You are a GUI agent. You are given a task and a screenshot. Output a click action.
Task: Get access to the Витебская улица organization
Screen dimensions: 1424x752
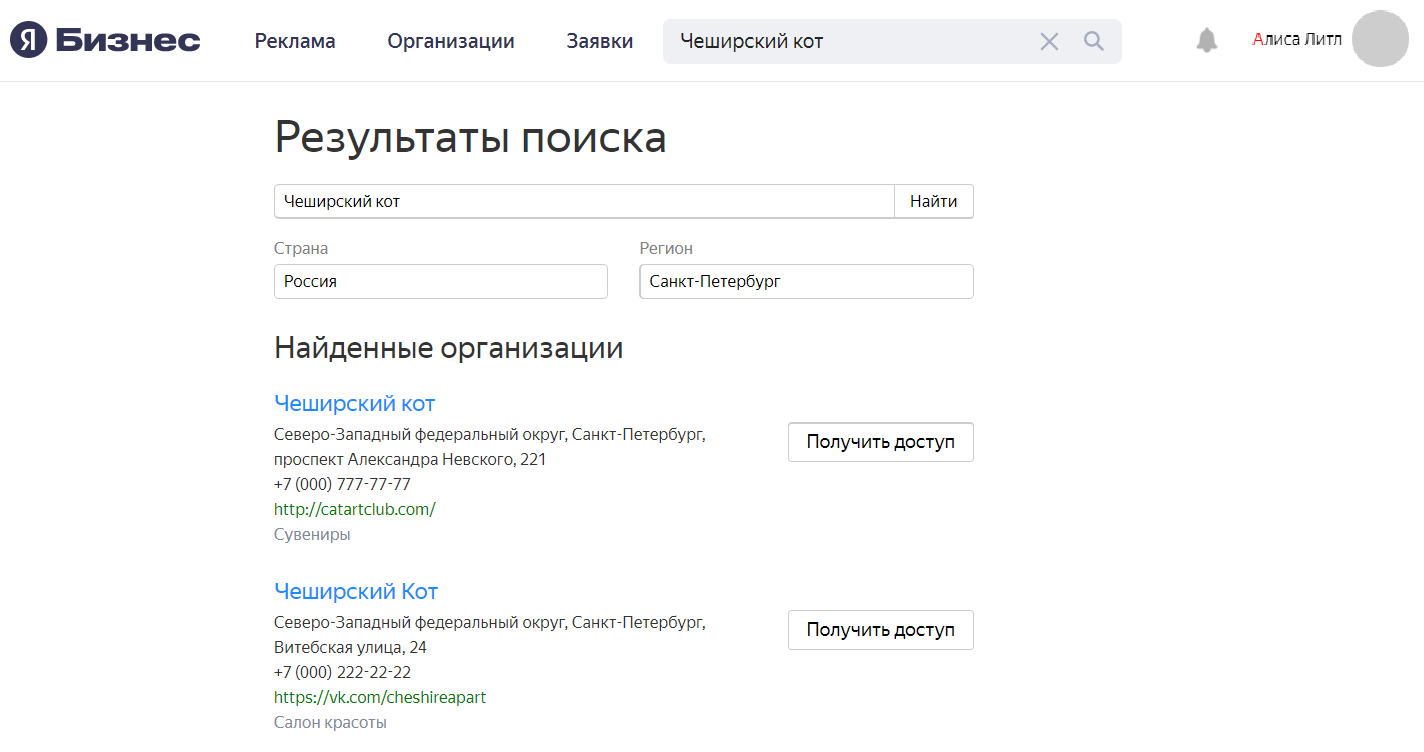(881, 630)
